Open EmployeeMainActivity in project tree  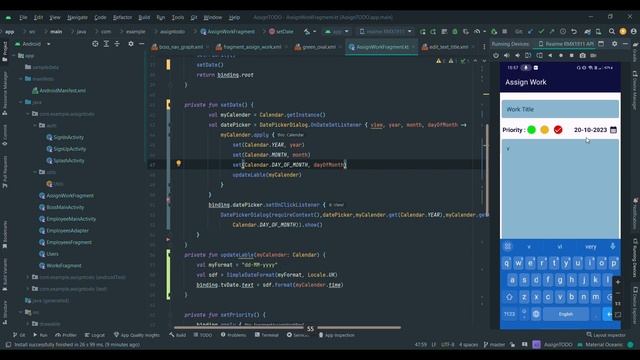tap(67, 219)
